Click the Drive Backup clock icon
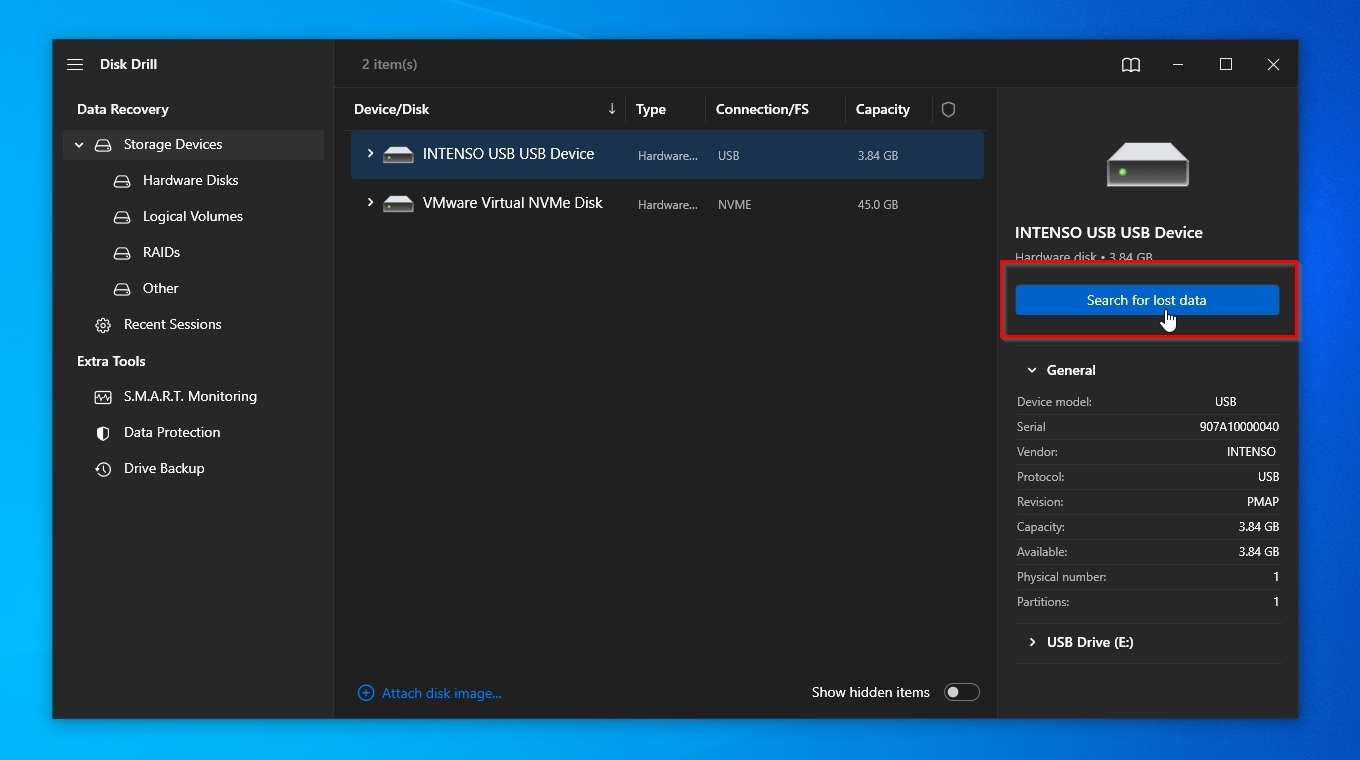The height and width of the screenshot is (760, 1360). [103, 469]
